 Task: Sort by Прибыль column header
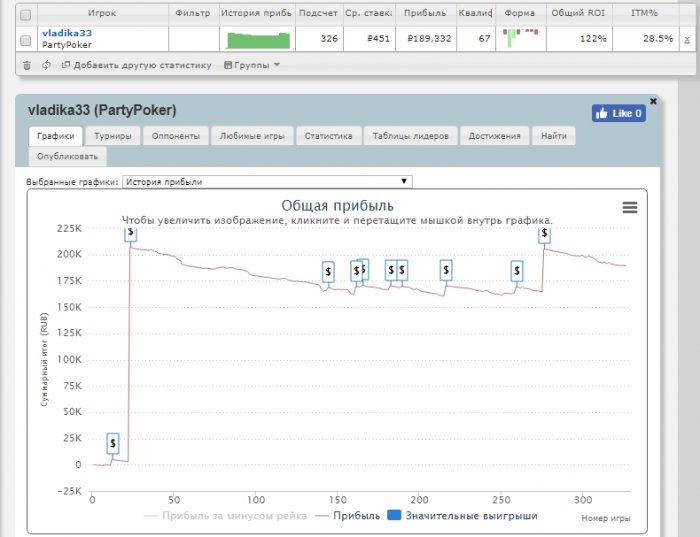coord(425,13)
